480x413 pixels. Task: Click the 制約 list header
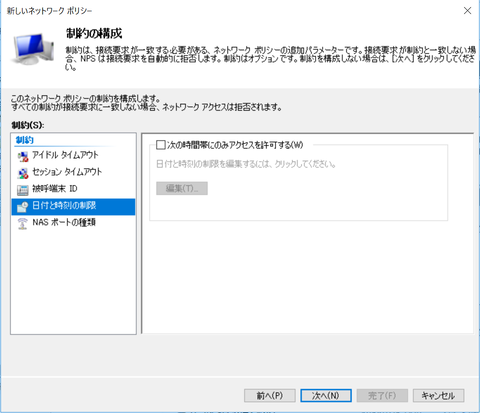[25, 140]
